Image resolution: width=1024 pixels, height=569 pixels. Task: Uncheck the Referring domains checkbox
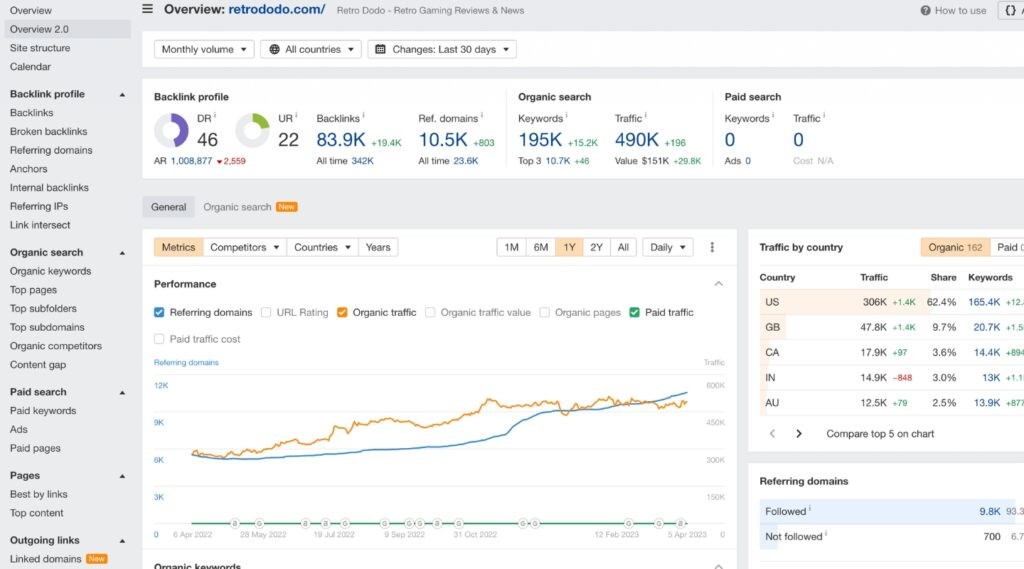click(159, 312)
